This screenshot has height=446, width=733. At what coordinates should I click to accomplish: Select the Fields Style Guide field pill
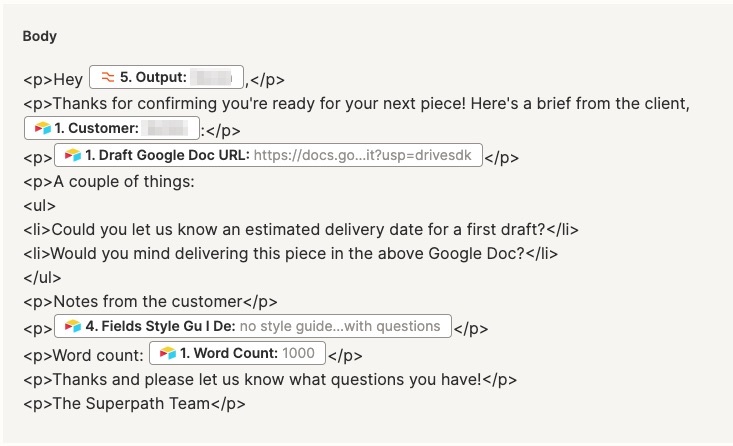click(x=253, y=326)
